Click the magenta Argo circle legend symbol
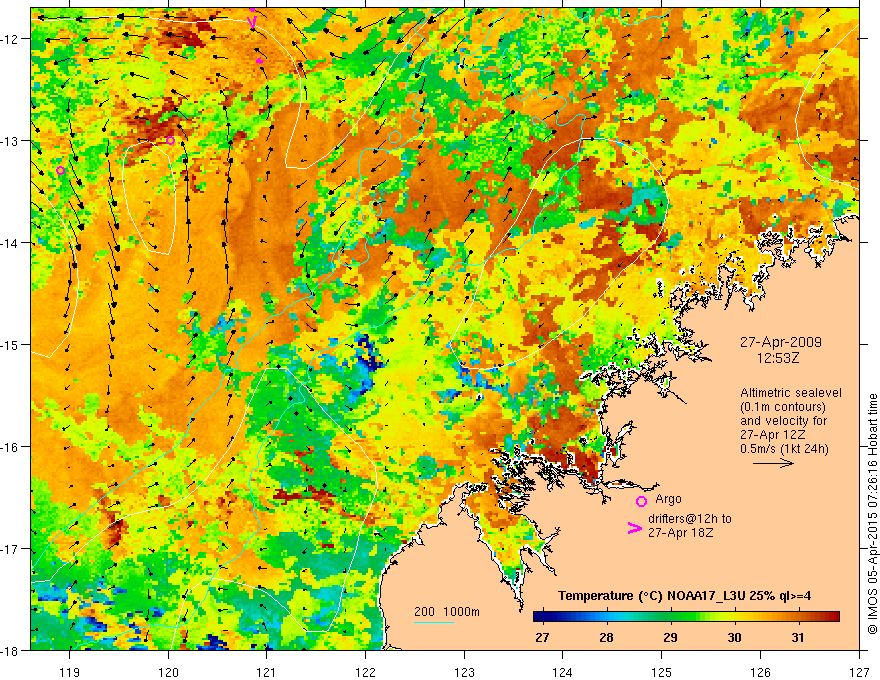The width and height of the screenshot is (880, 680). (x=641, y=501)
